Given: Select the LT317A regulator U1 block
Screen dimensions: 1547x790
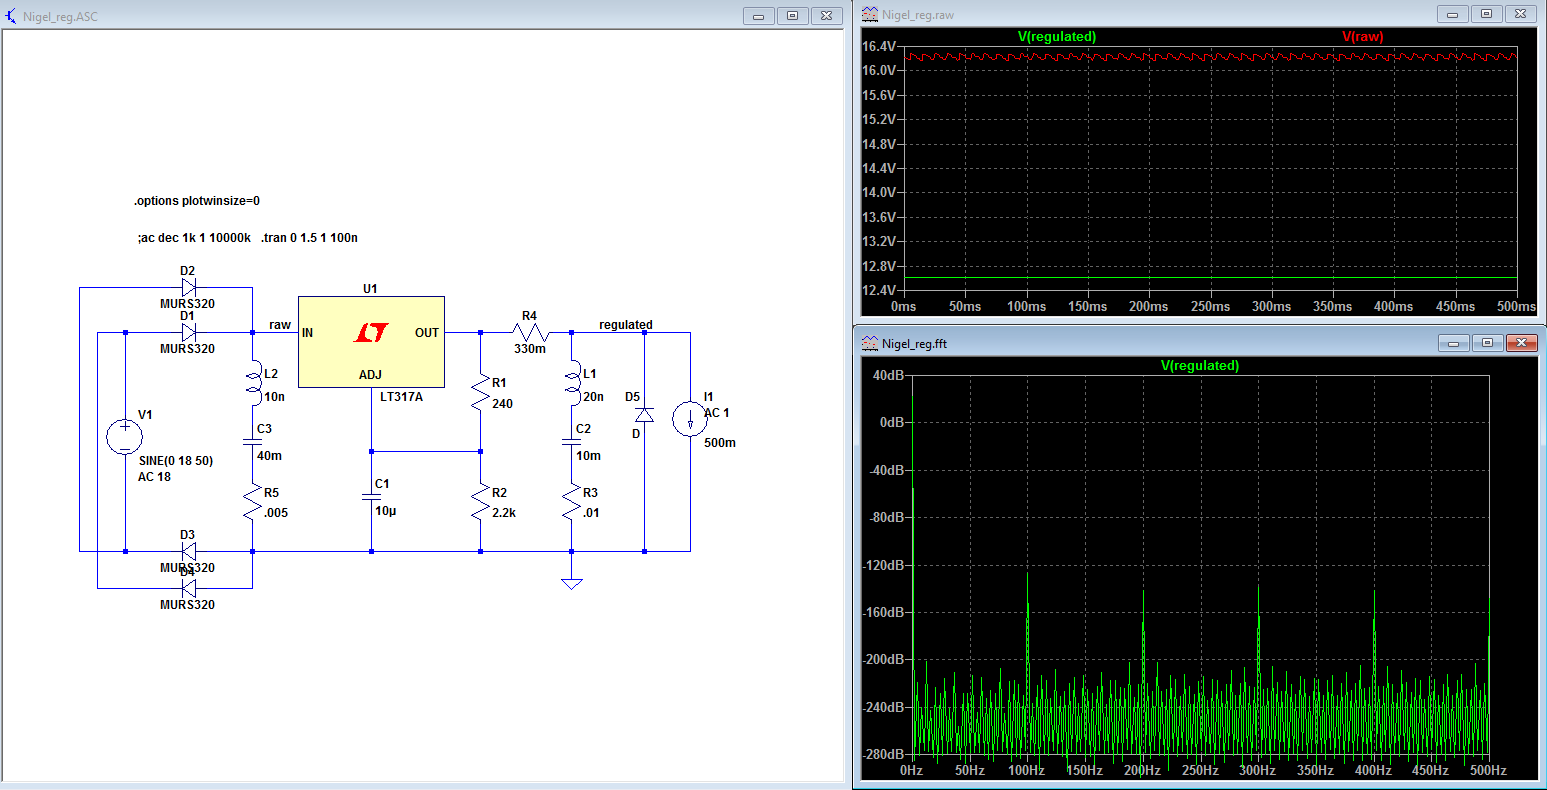Looking at the screenshot, I should [x=371, y=341].
